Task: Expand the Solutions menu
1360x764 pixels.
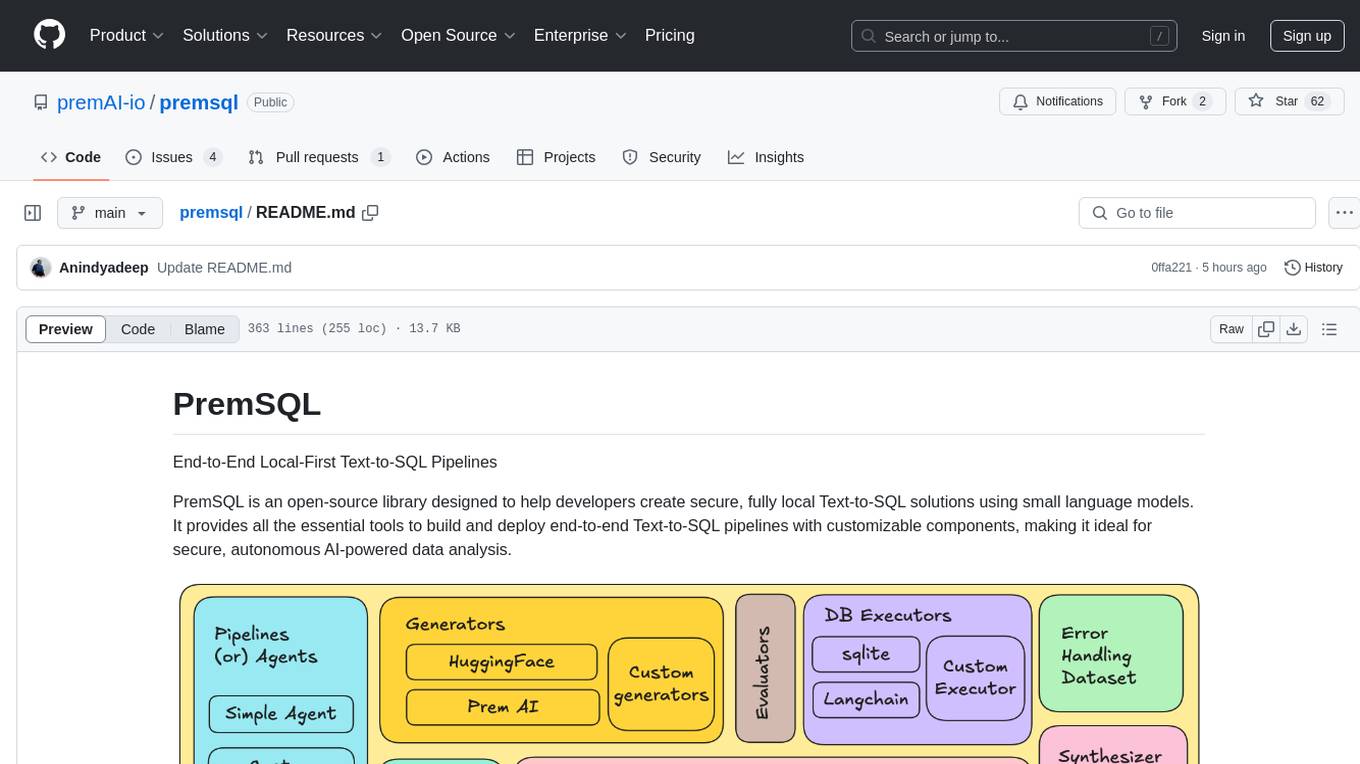Action: click(x=225, y=35)
